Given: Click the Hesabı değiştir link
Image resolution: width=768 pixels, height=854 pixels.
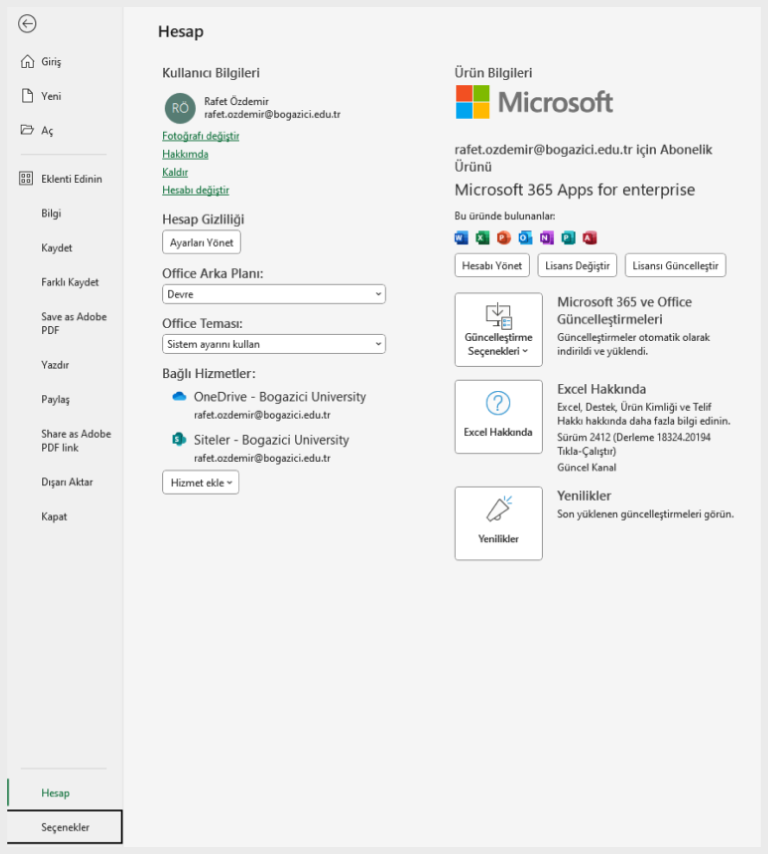Looking at the screenshot, I should (x=196, y=190).
